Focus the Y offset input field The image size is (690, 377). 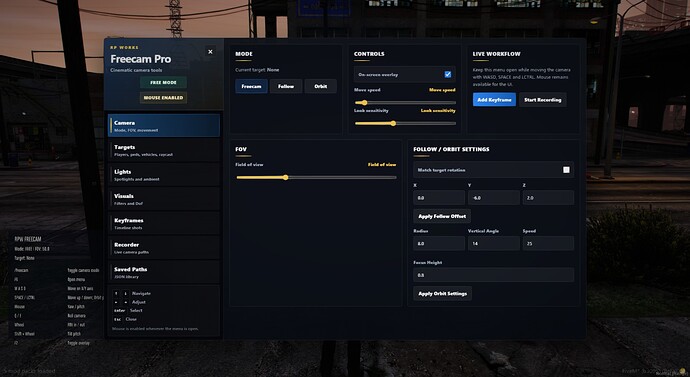[494, 198]
